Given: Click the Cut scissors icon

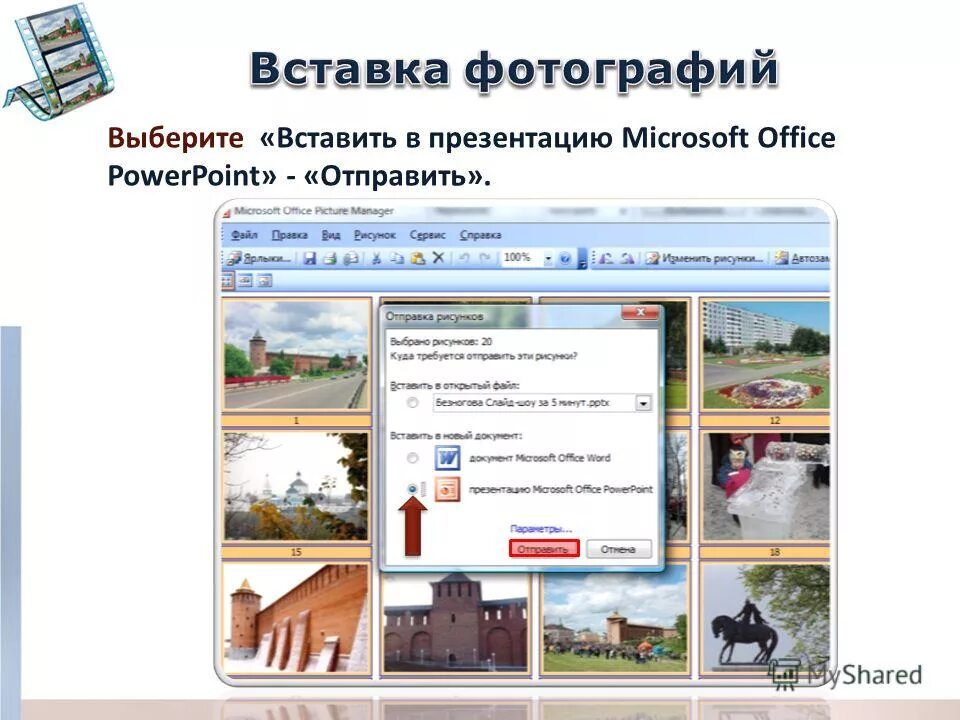Looking at the screenshot, I should tap(377, 258).
